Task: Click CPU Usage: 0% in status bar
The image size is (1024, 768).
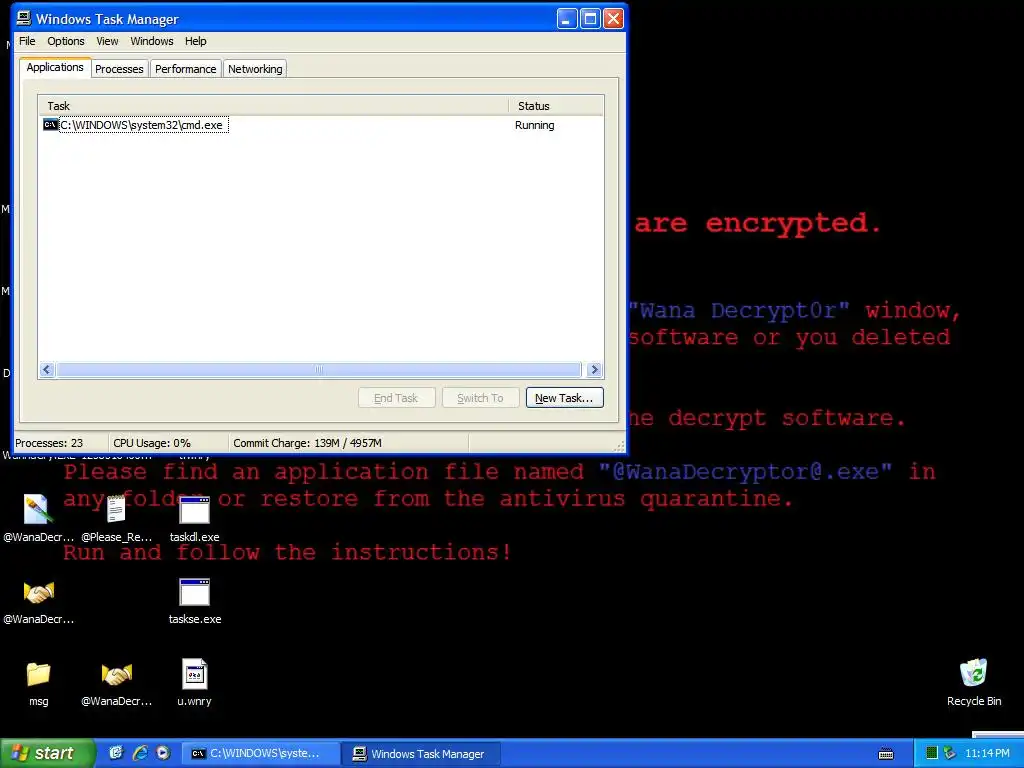Action: point(152,443)
